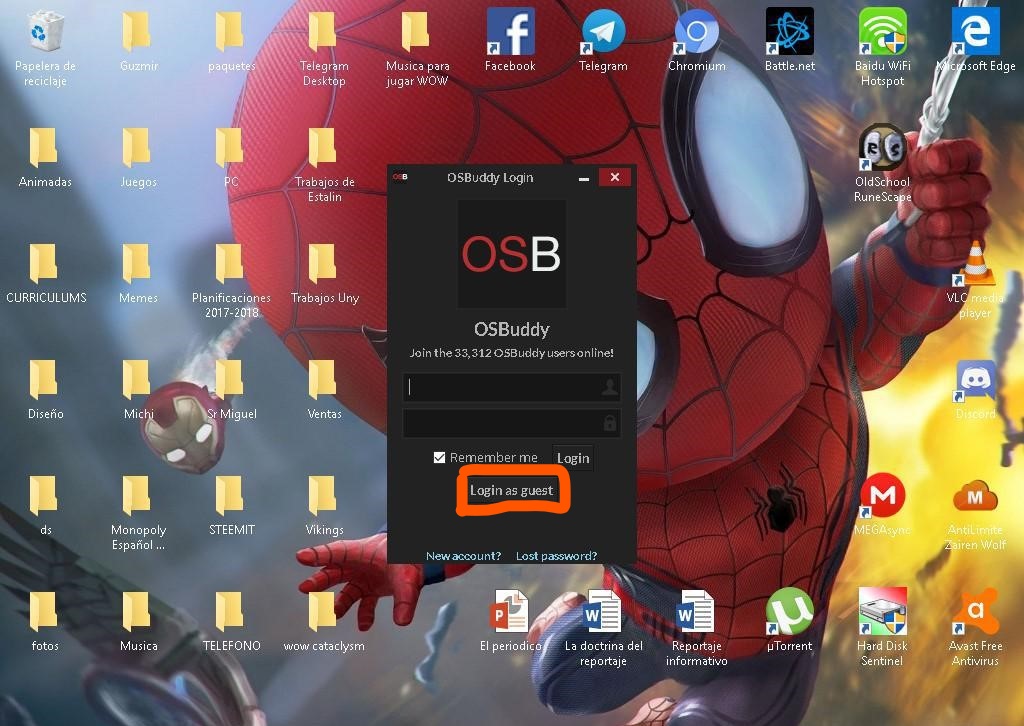Viewport: 1024px width, 726px height.
Task: Click the Login button
Action: (573, 458)
